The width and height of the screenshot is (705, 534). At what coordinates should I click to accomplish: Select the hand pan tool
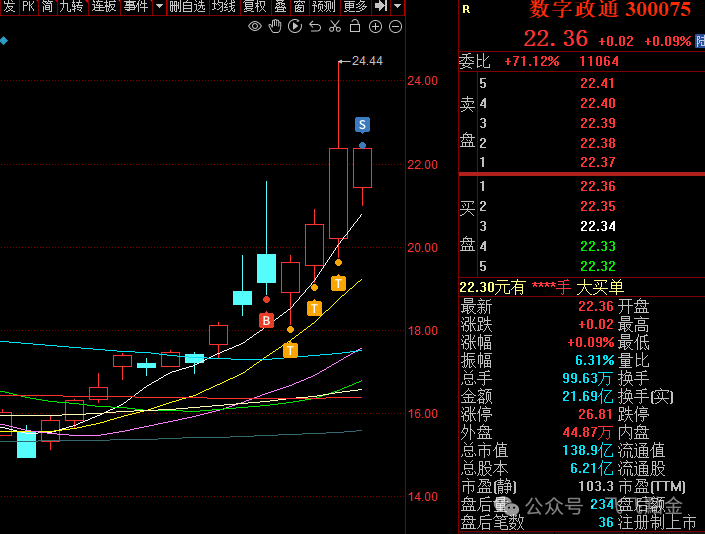click(275, 27)
